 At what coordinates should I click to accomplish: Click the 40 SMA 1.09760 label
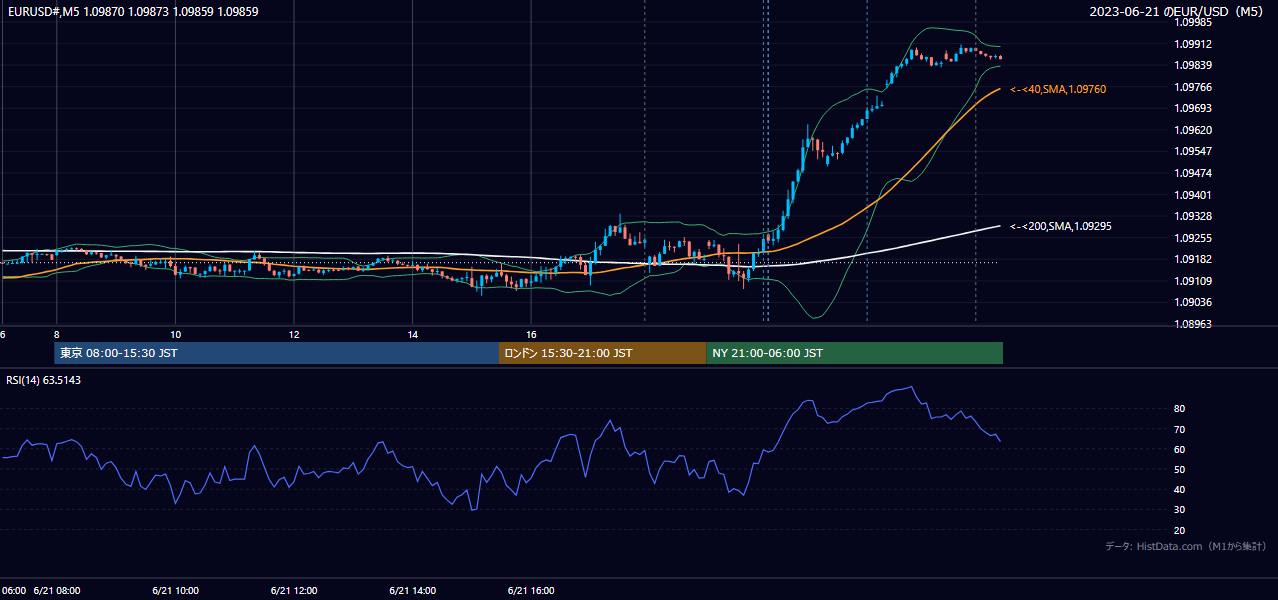coord(1058,89)
